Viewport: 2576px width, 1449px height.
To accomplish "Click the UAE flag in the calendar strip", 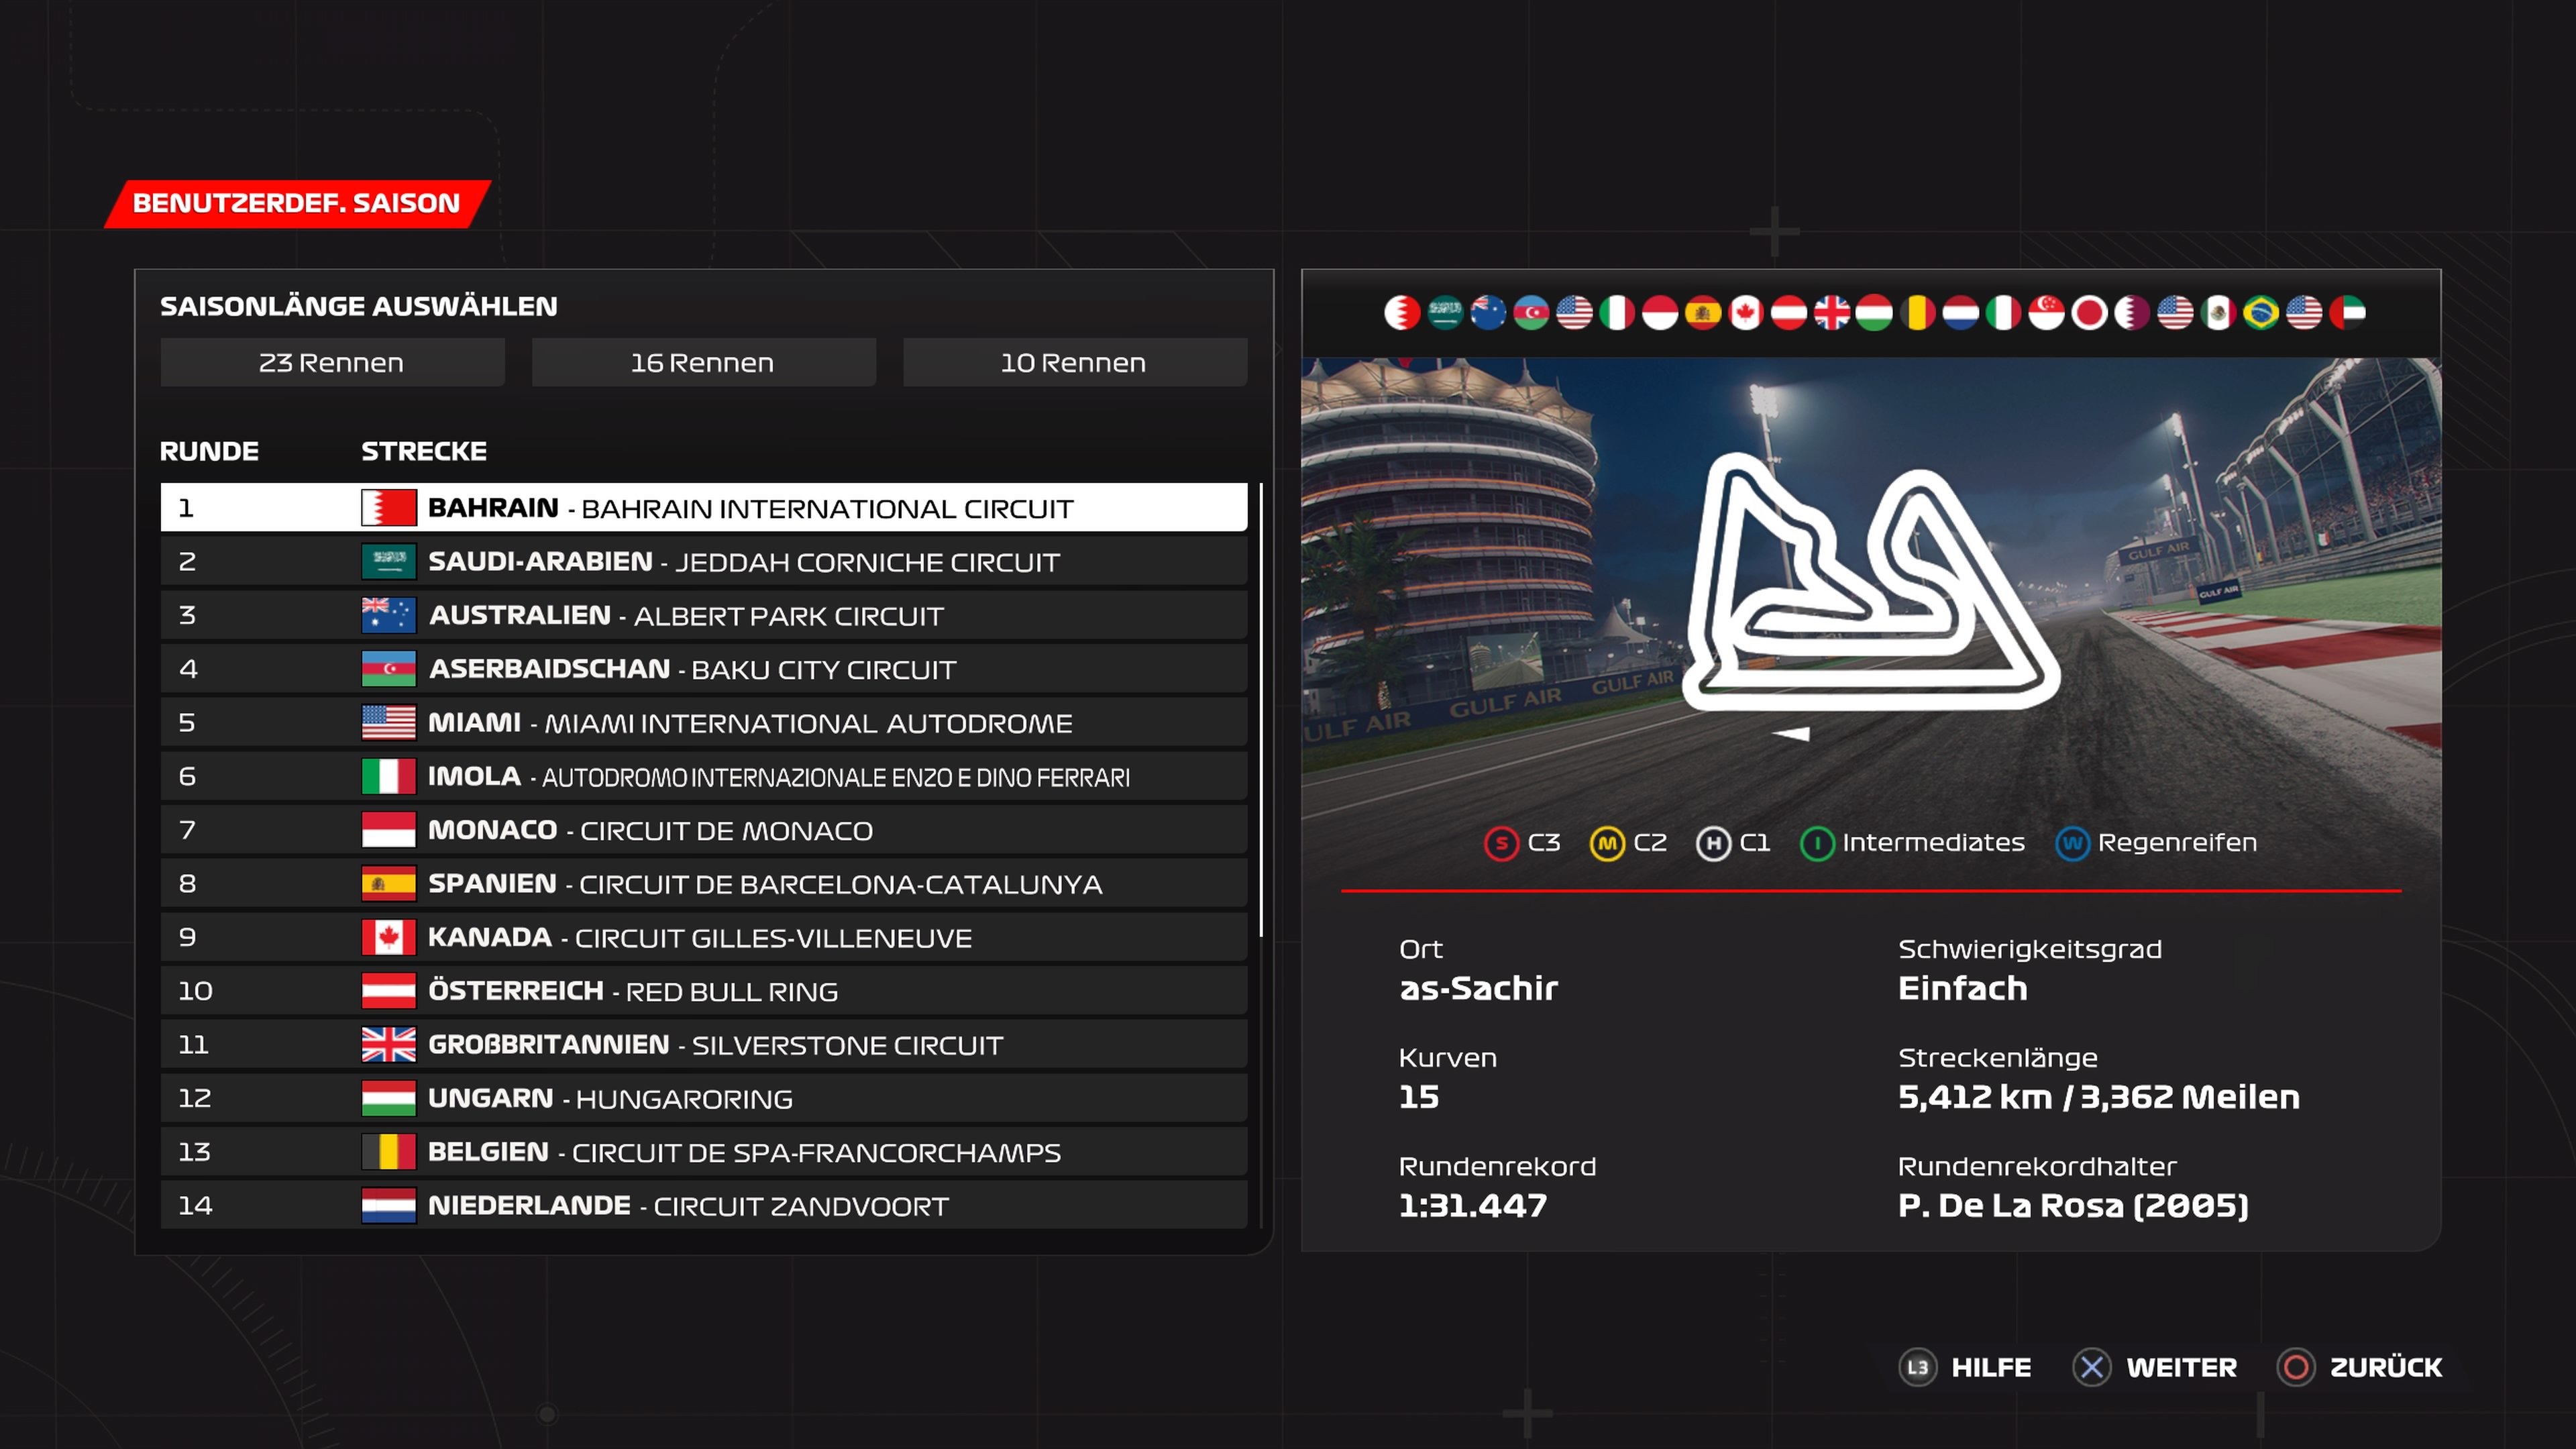I will click(2347, 313).
